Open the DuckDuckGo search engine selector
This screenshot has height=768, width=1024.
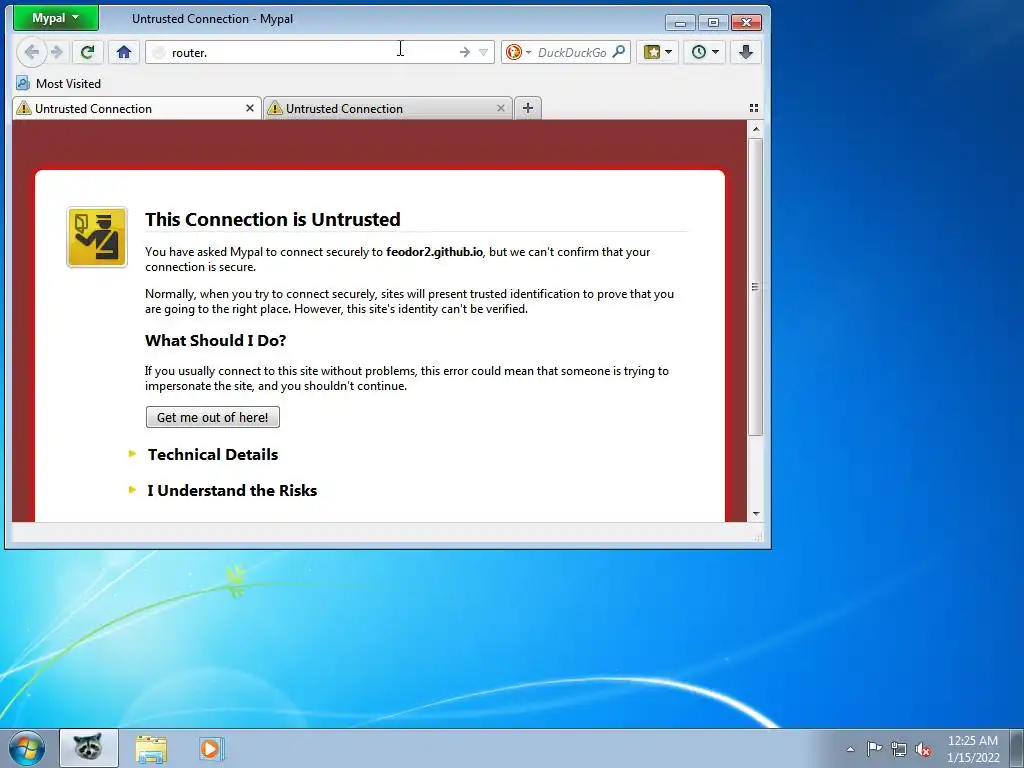tap(519, 52)
